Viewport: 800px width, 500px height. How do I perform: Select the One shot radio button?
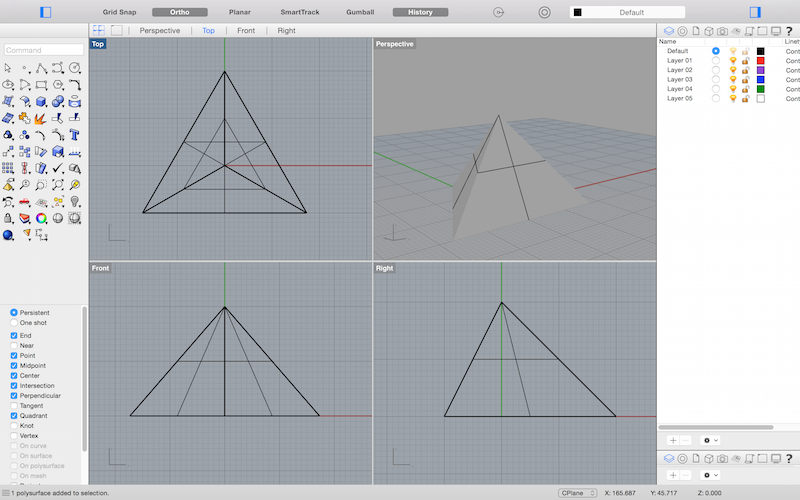click(x=14, y=322)
